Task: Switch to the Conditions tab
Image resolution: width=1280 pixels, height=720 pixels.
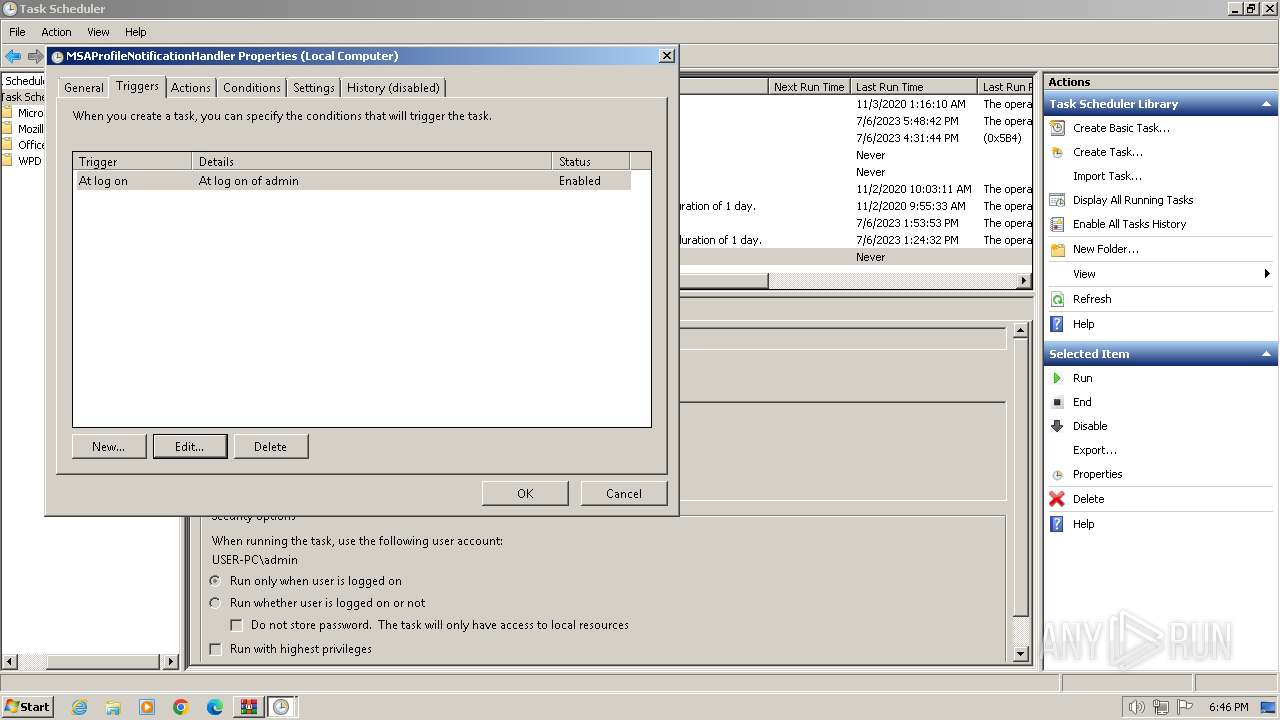Action: tap(252, 88)
